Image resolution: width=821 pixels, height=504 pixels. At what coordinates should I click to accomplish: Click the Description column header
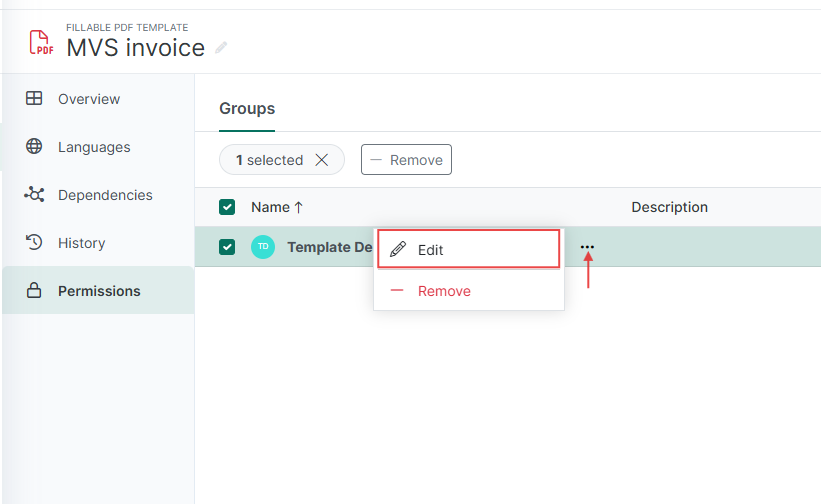(669, 207)
